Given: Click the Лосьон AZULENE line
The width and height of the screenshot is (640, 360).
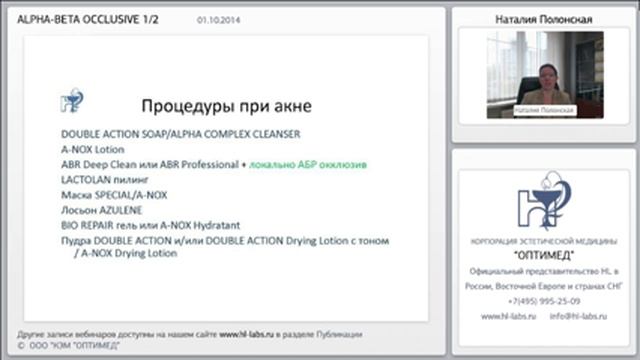Looking at the screenshot, I should click(101, 210).
